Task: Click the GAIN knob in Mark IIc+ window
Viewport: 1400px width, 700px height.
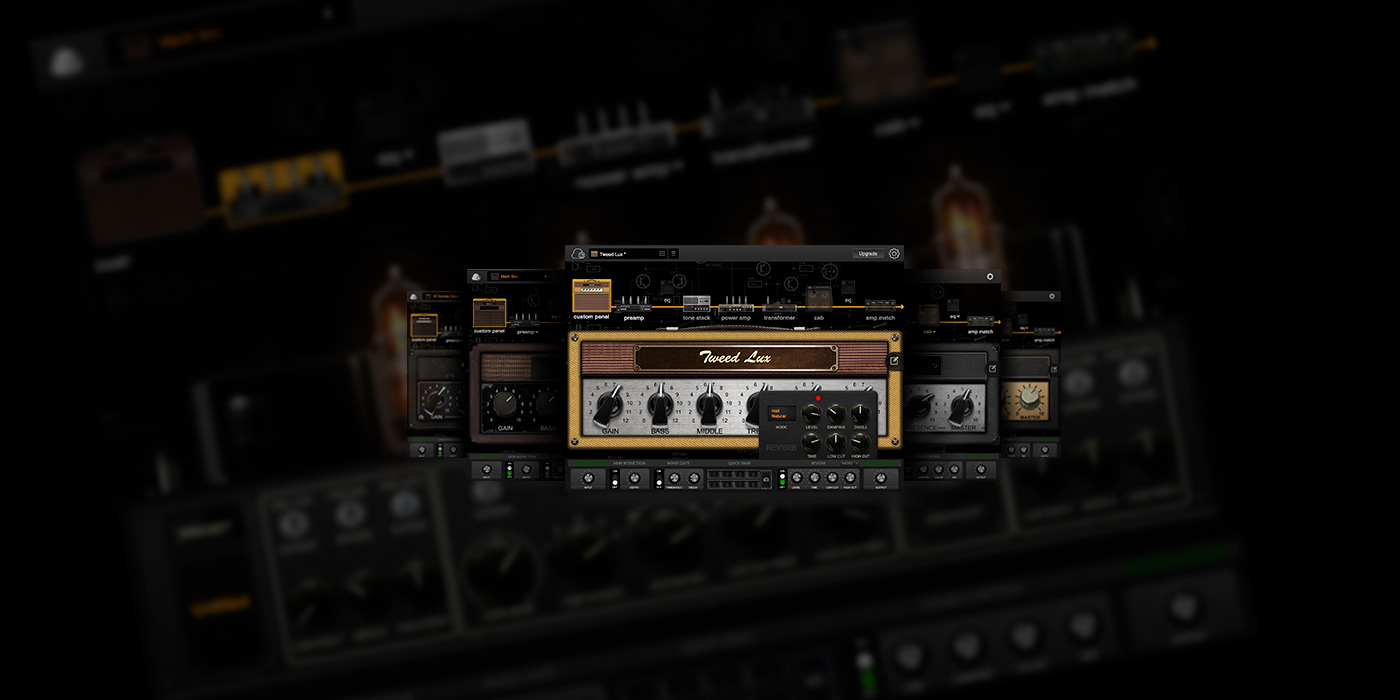Action: [x=505, y=403]
